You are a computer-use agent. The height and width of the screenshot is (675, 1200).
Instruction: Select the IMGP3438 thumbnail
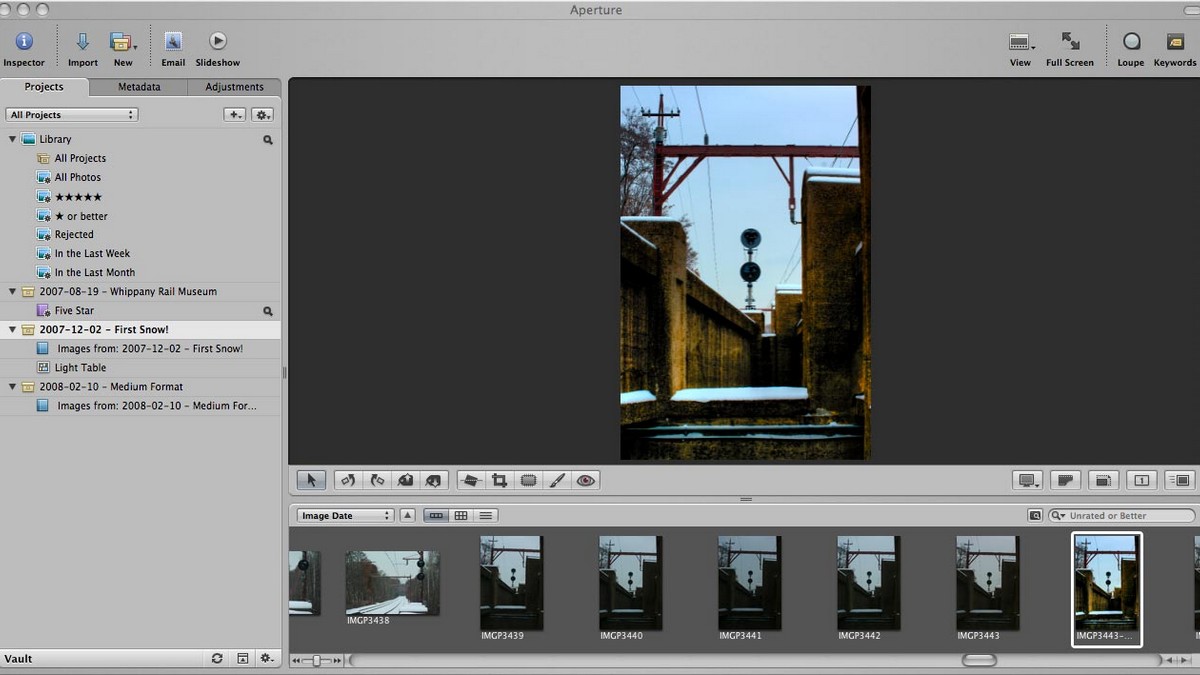[x=392, y=582]
